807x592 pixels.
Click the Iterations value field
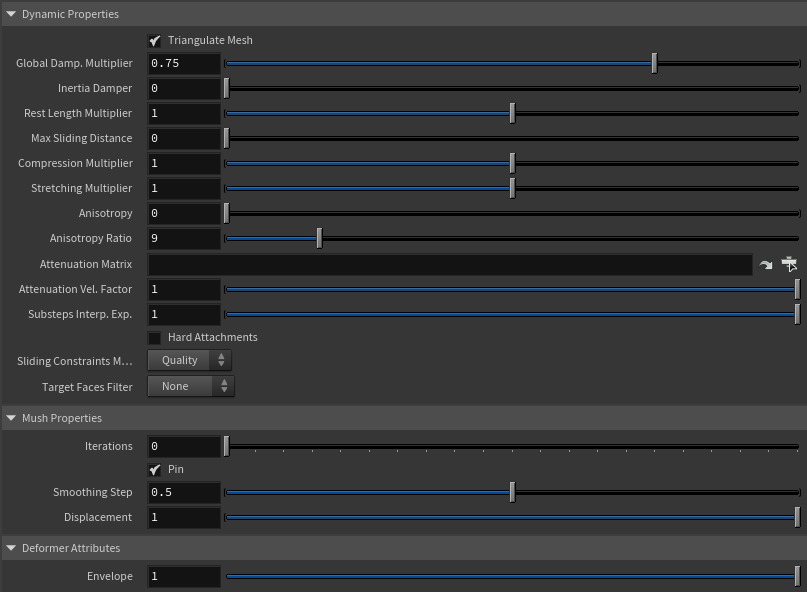click(x=184, y=446)
